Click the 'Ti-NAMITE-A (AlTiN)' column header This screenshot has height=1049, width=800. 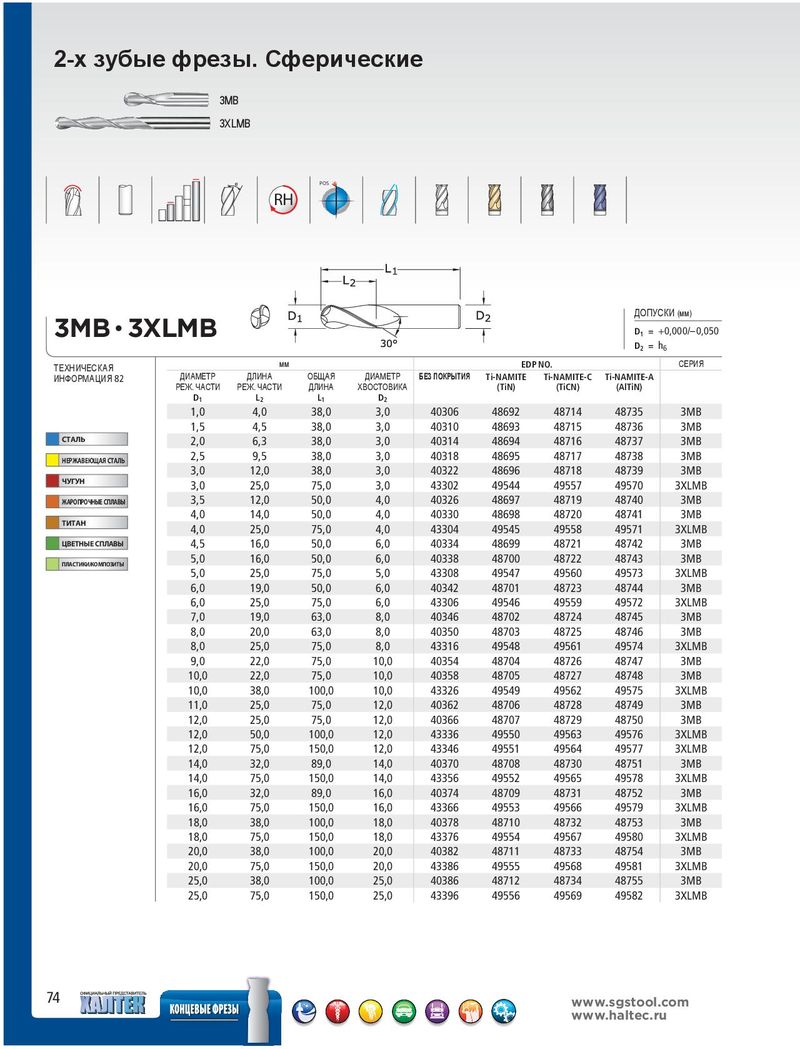pos(629,382)
